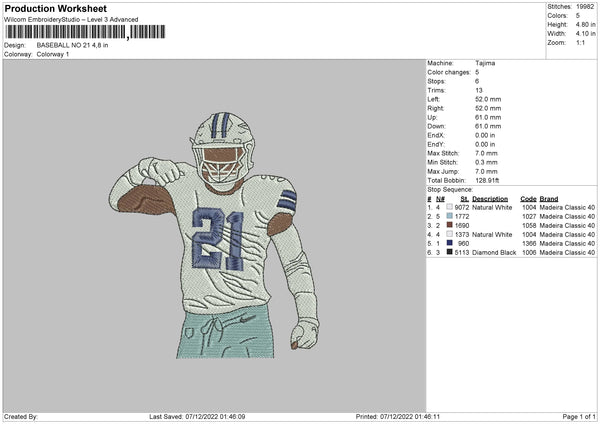Click the machine value 'Tajima'
This screenshot has width=600, height=424.
[x=485, y=63]
